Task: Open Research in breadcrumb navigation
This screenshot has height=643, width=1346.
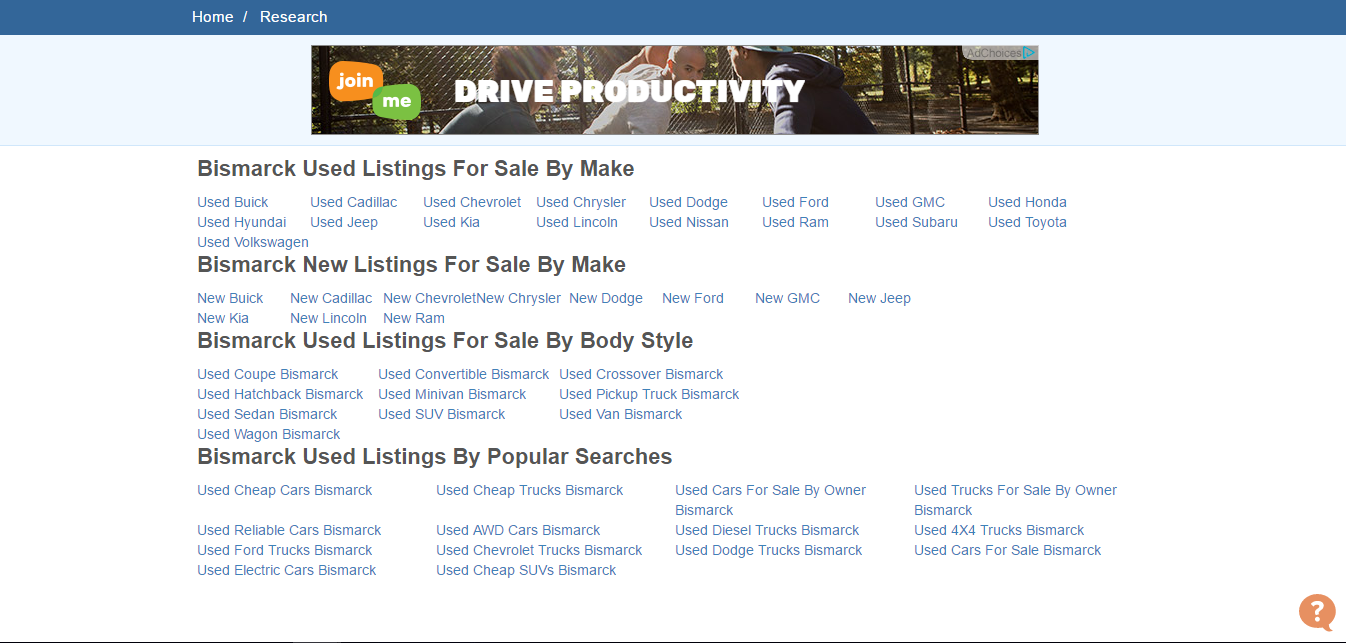Action: pyautogui.click(x=293, y=17)
